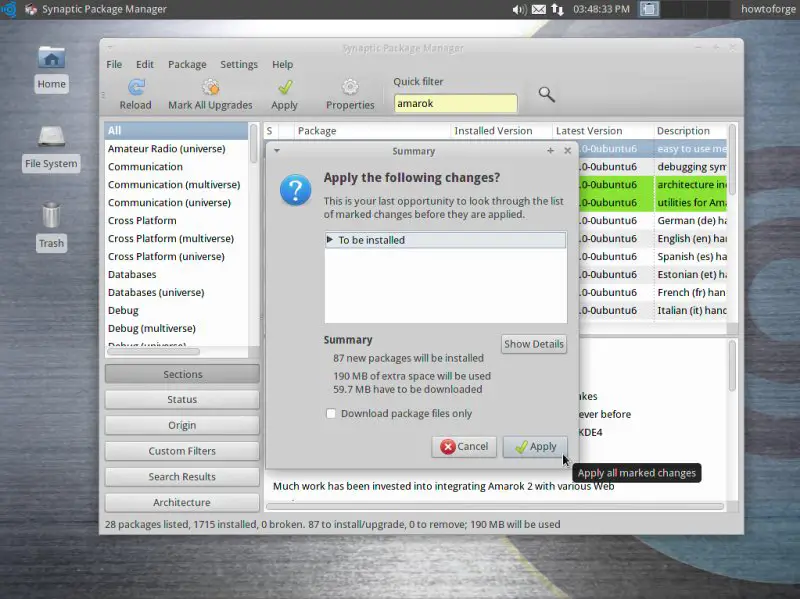This screenshot has width=800, height=599.
Task: Click the magnifying glass search icon
Action: (546, 94)
